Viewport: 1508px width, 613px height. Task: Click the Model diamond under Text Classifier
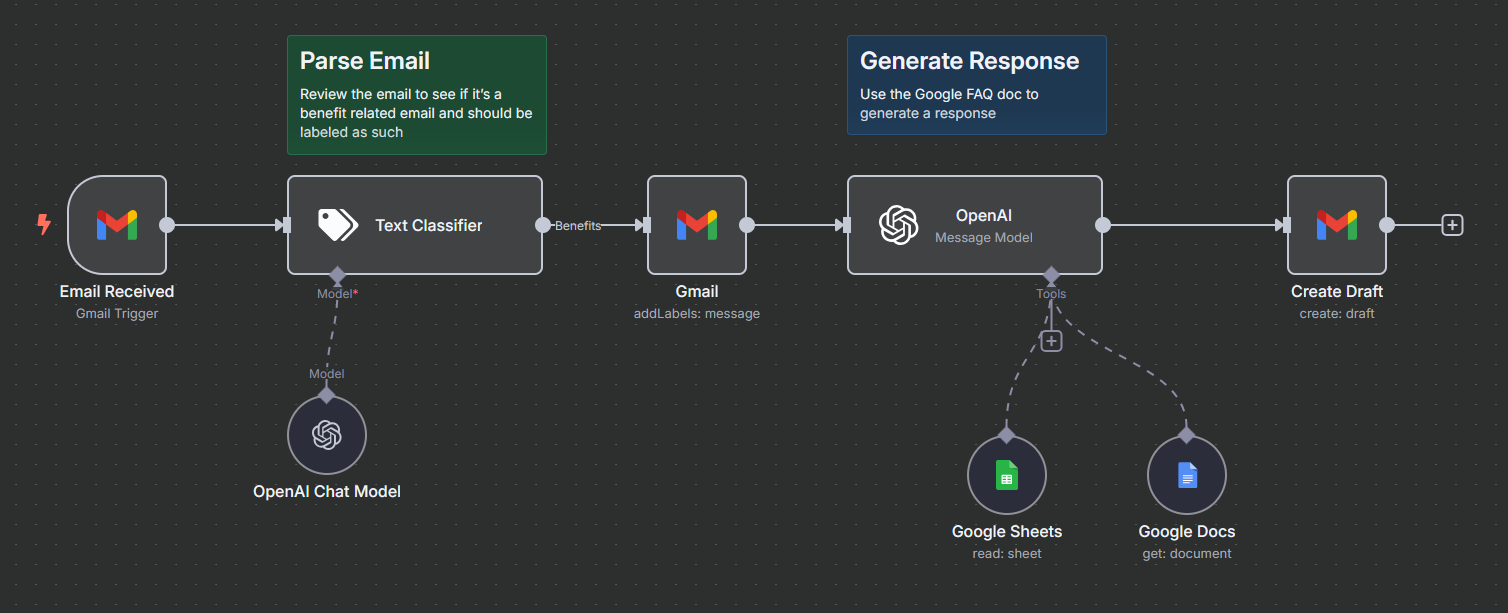pyautogui.click(x=337, y=274)
